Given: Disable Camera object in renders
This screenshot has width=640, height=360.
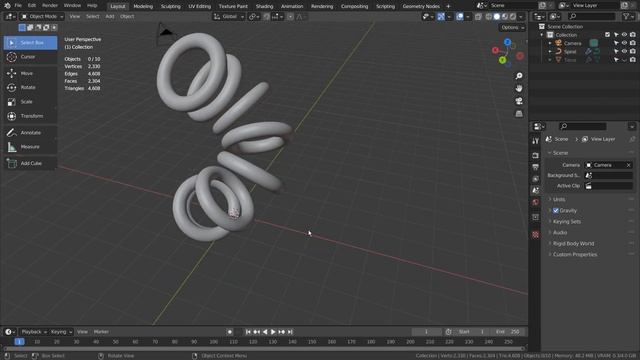Looking at the screenshot, I should (x=633, y=43).
